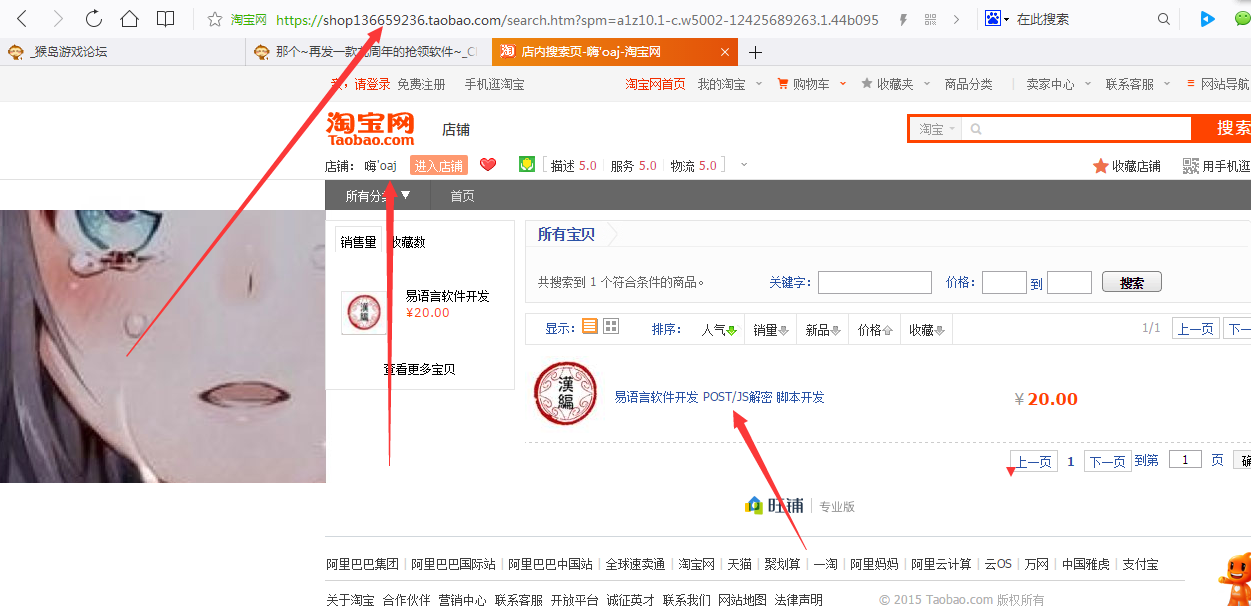The image size is (1251, 606).
Task: Click the 下一页 button in bottom pagination
Action: point(1107,461)
